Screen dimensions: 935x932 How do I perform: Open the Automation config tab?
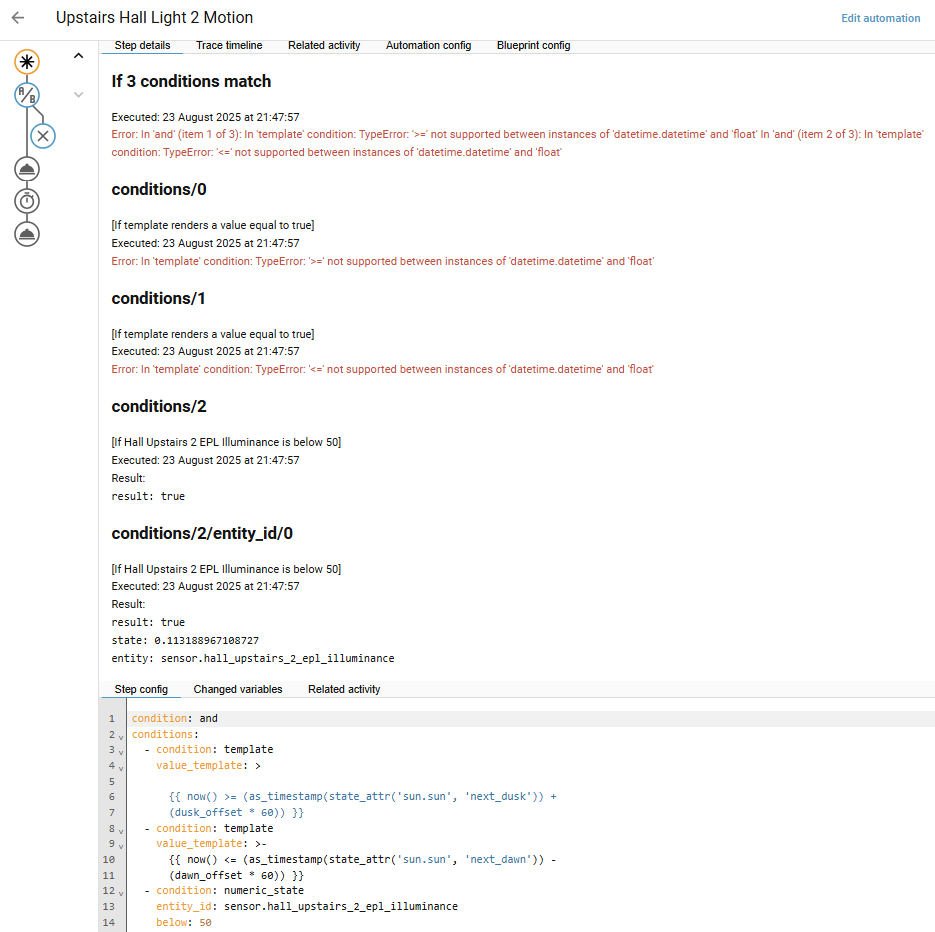(x=428, y=45)
